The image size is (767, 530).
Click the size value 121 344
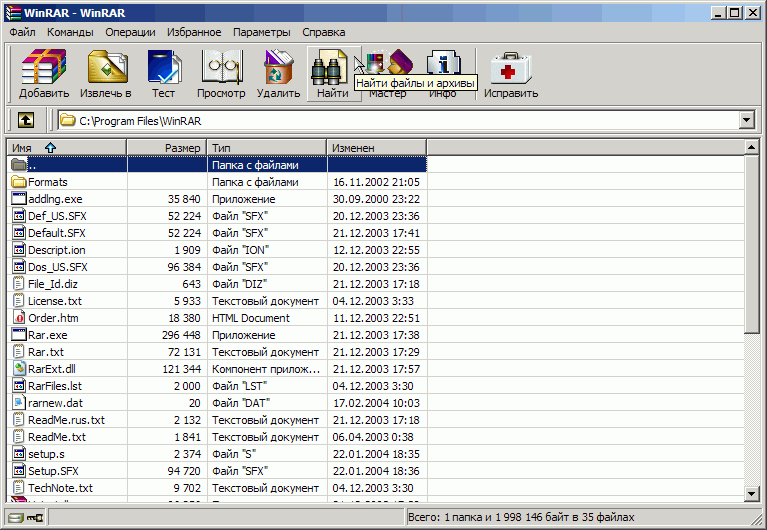pyautogui.click(x=181, y=369)
